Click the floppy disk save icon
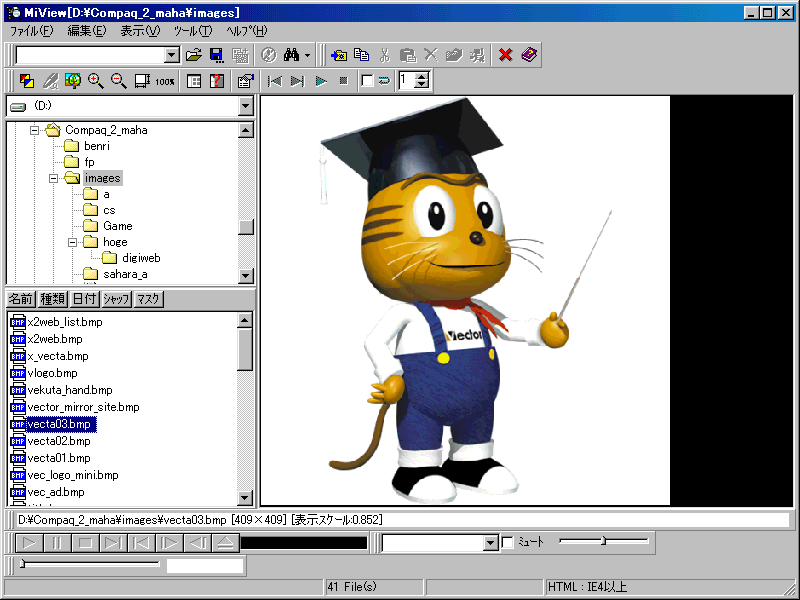This screenshot has height=600, width=800. [x=217, y=55]
